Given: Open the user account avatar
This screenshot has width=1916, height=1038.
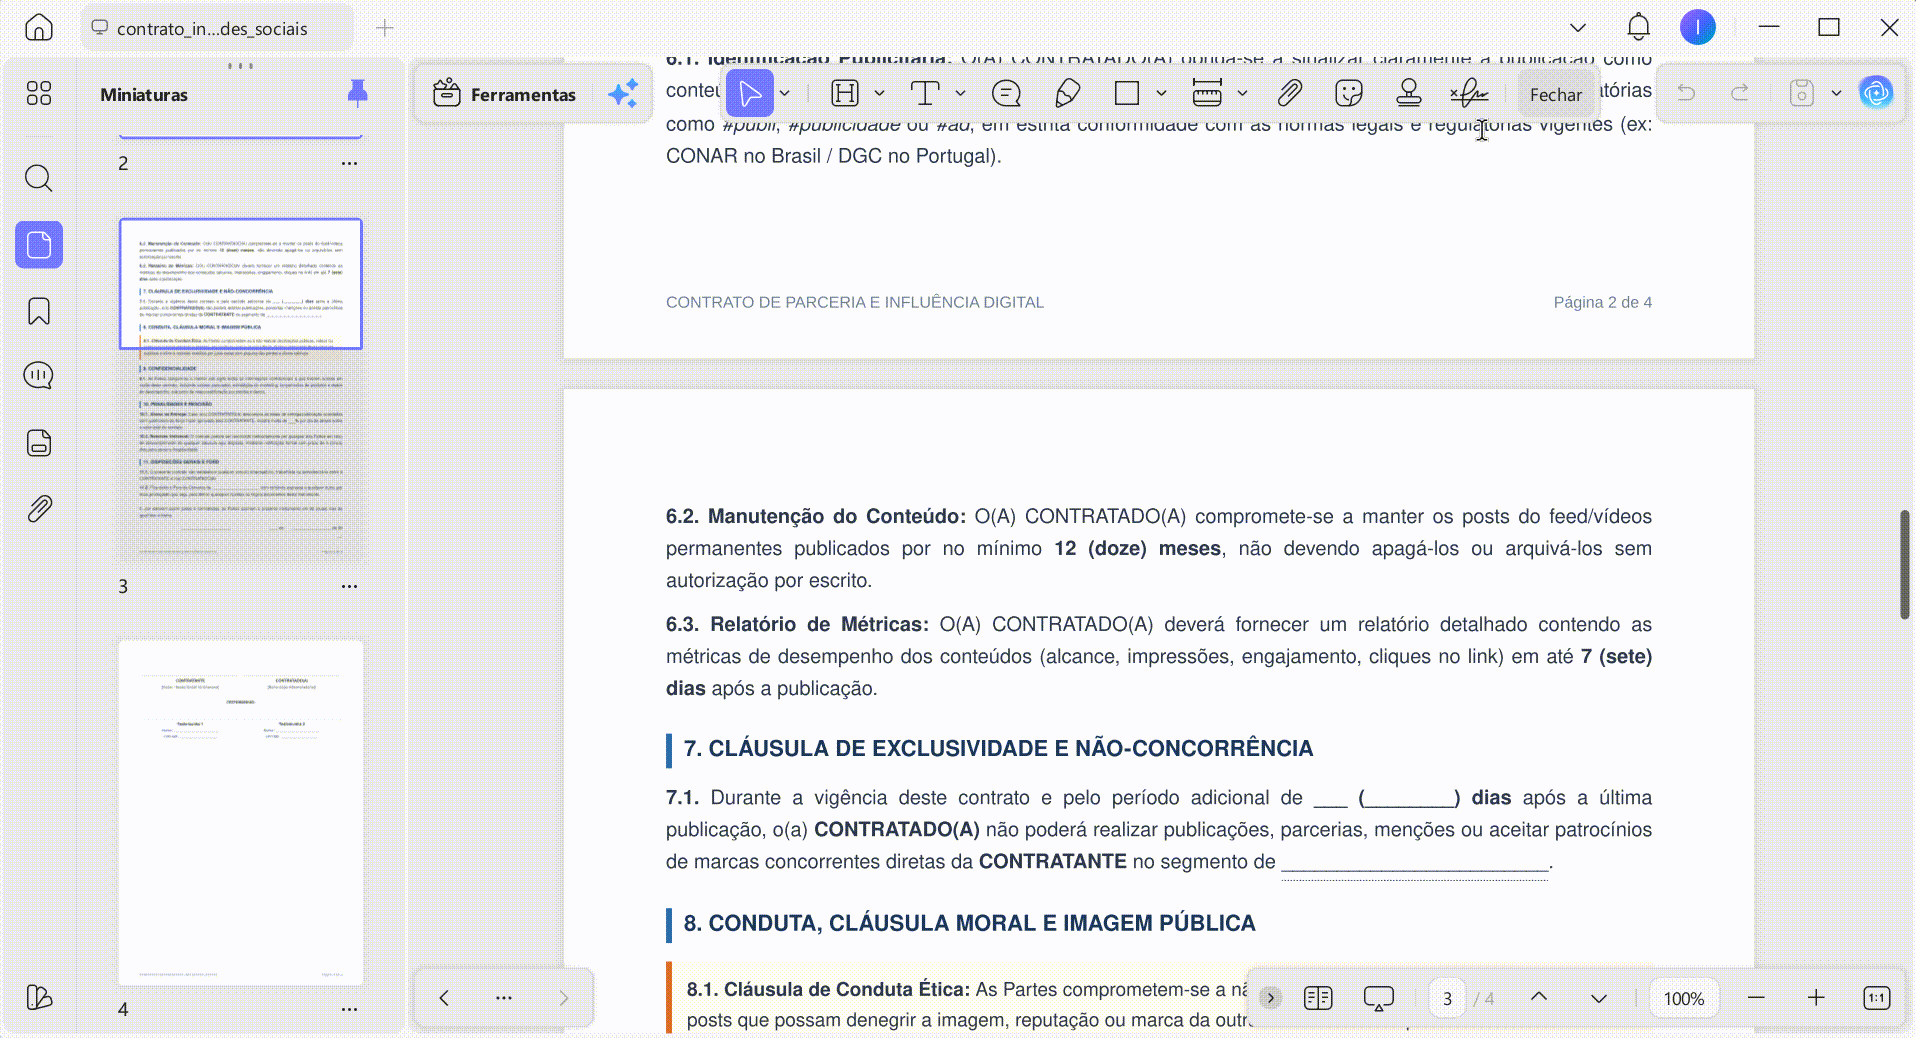Looking at the screenshot, I should click(1697, 27).
